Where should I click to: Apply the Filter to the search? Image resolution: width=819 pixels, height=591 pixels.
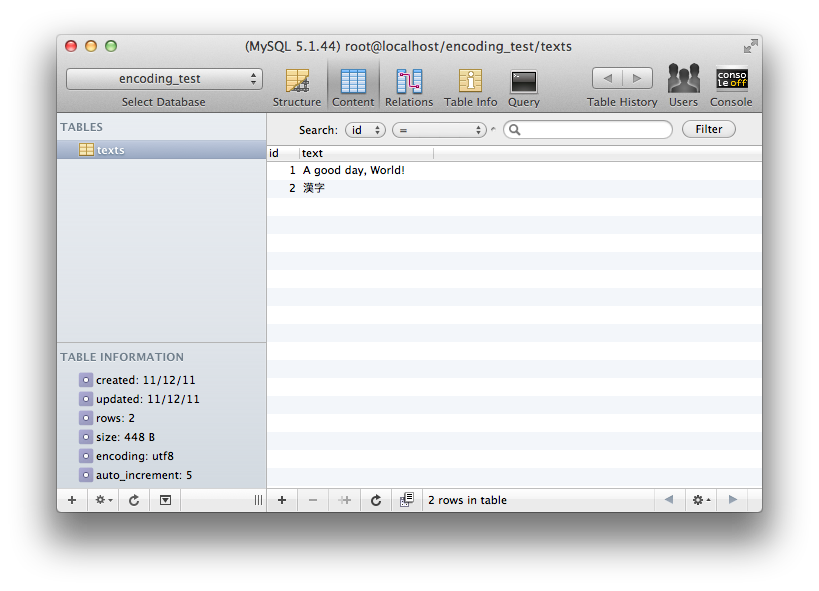pos(708,129)
